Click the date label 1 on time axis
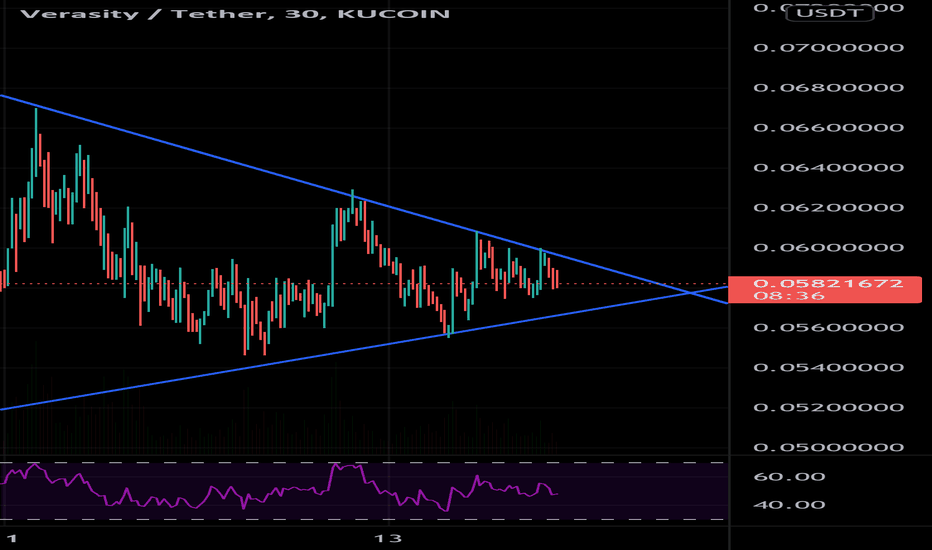This screenshot has width=932, height=550. coord(12,539)
